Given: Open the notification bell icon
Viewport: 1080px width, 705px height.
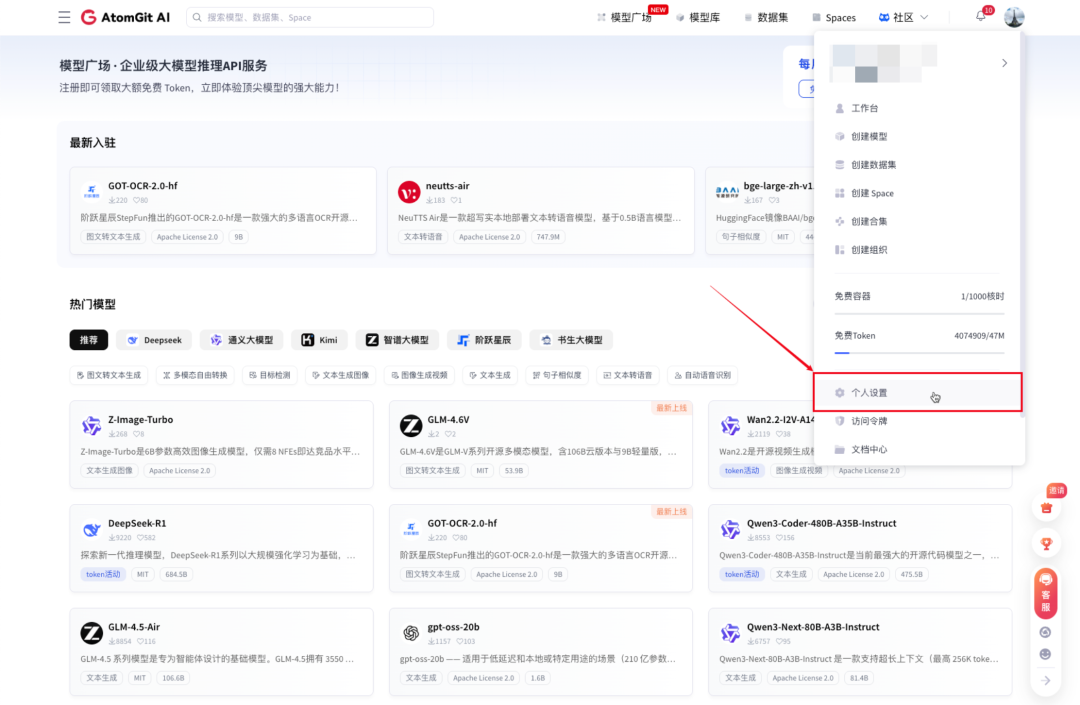Looking at the screenshot, I should point(981,17).
